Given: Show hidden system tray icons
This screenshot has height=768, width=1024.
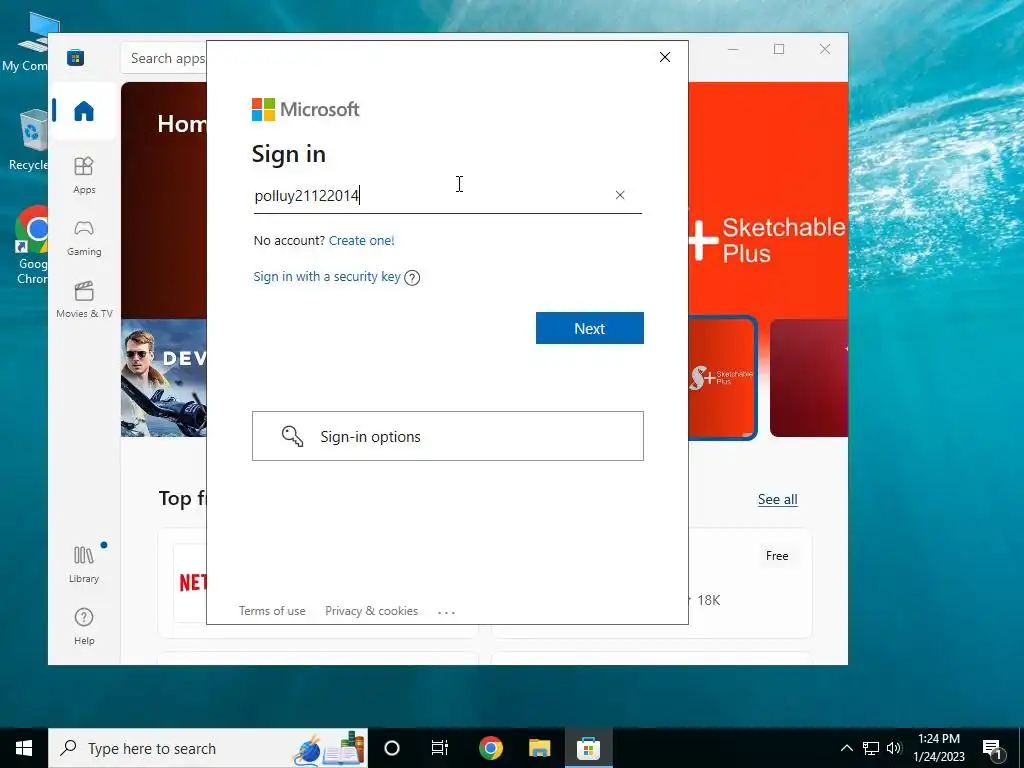Looking at the screenshot, I should coord(846,748).
